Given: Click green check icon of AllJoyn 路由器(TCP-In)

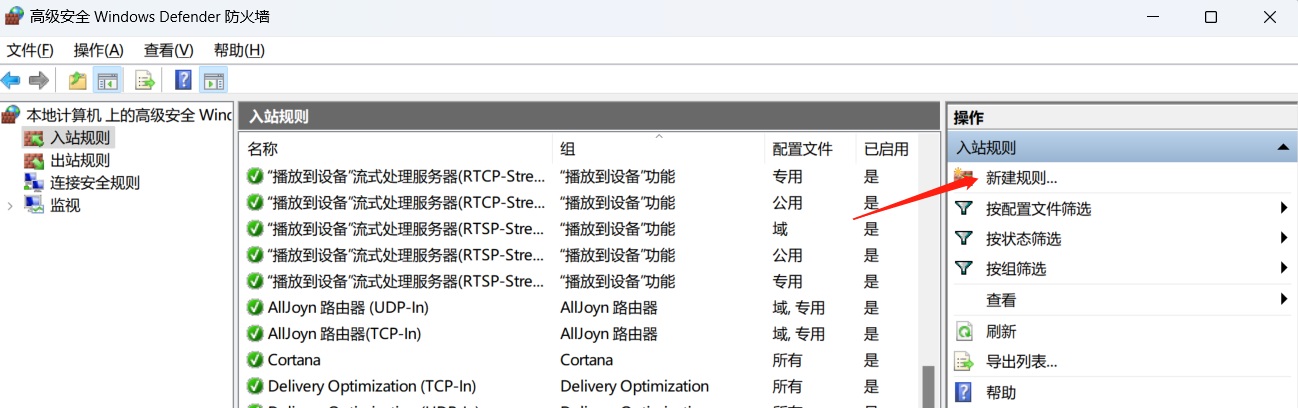Looking at the screenshot, I should 256,333.
